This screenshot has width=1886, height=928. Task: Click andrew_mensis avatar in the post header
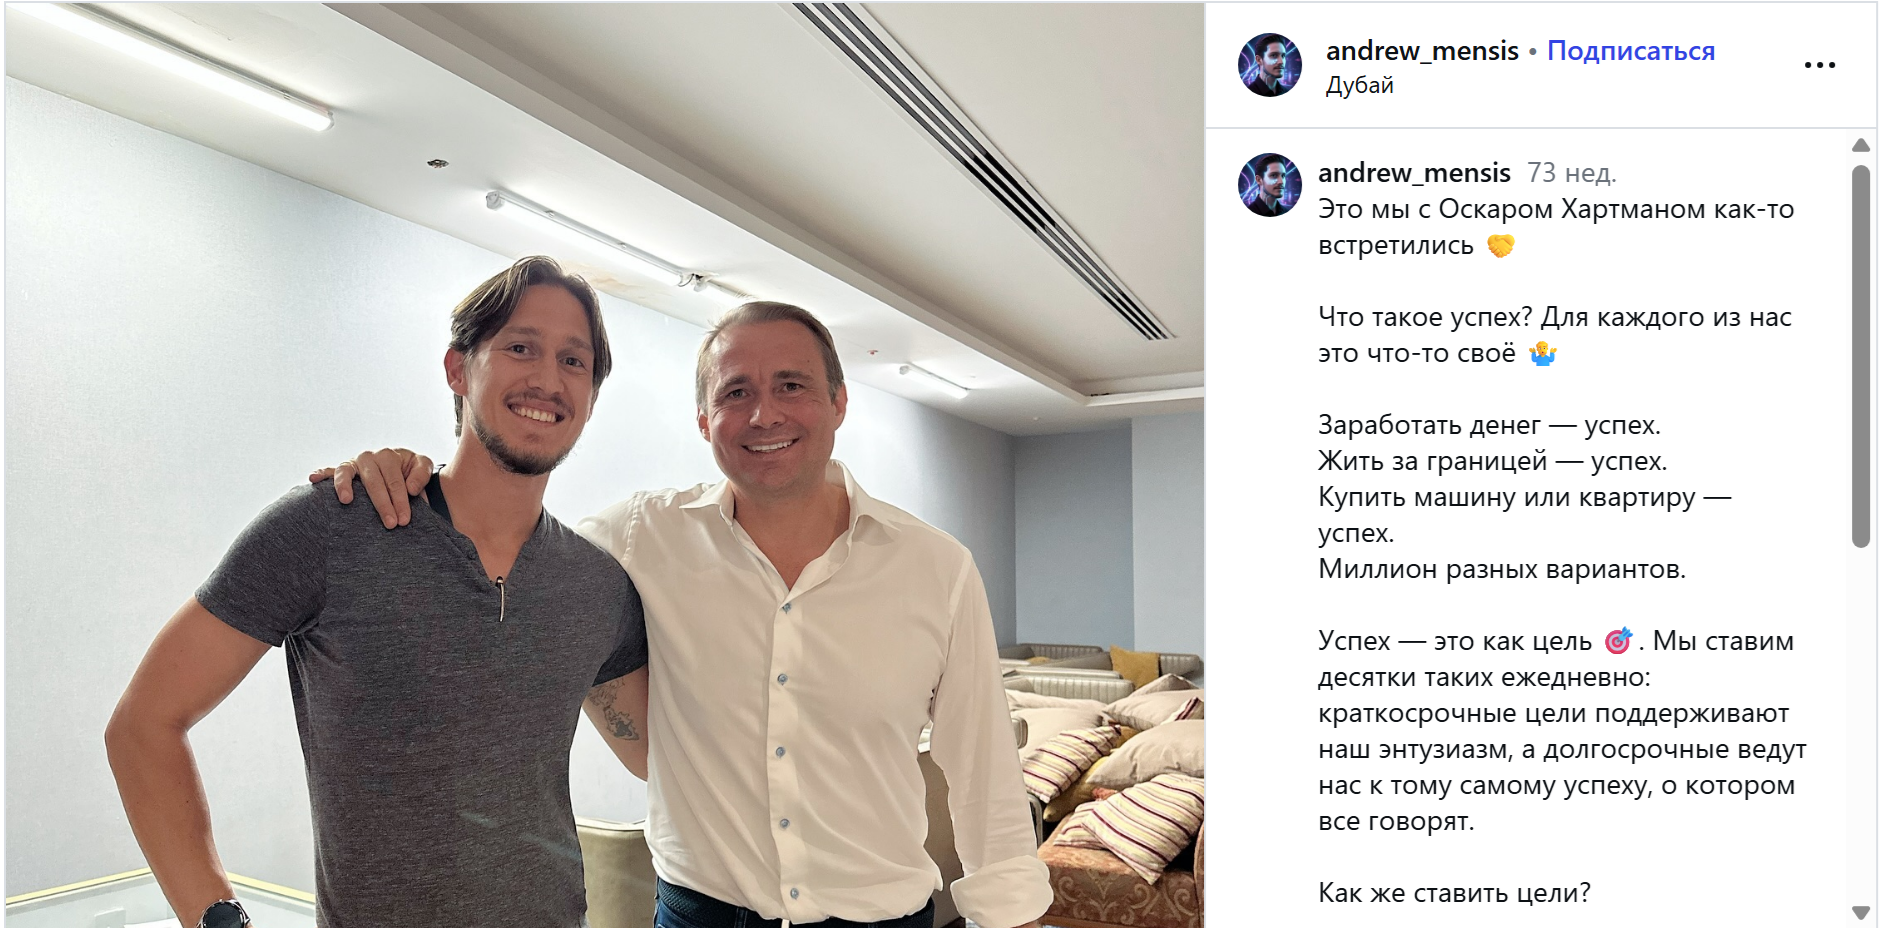tap(1270, 65)
